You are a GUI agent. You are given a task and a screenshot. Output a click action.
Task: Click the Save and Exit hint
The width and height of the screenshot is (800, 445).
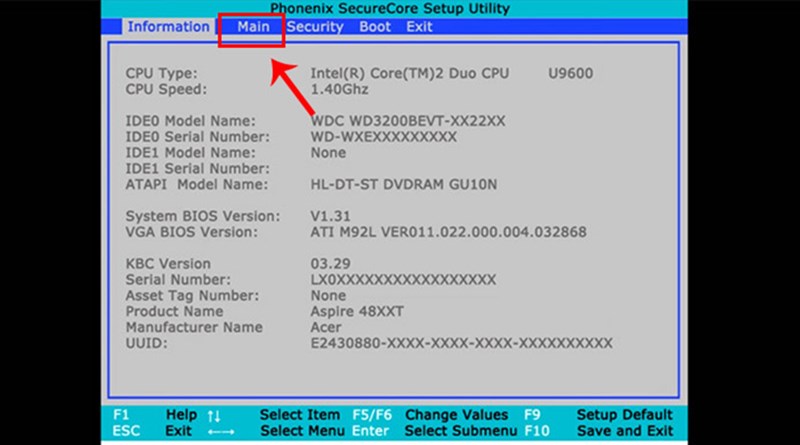[x=625, y=431]
